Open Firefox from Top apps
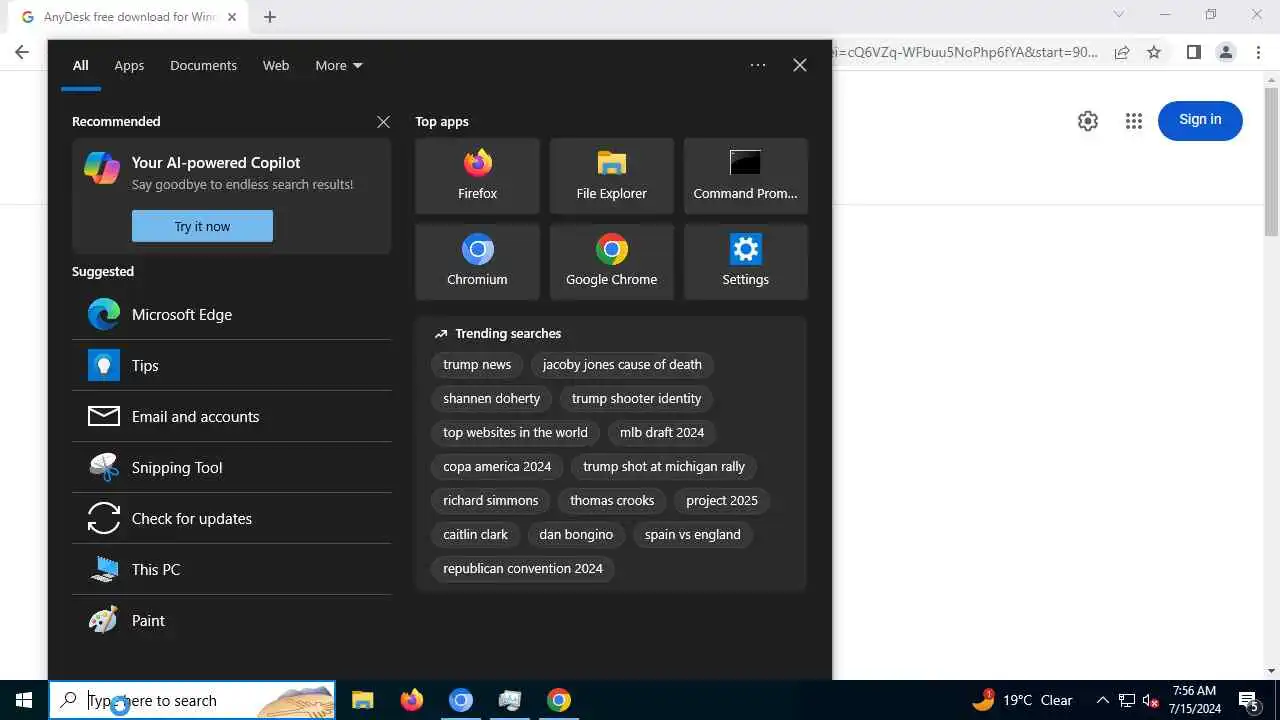1280x720 pixels. click(477, 176)
